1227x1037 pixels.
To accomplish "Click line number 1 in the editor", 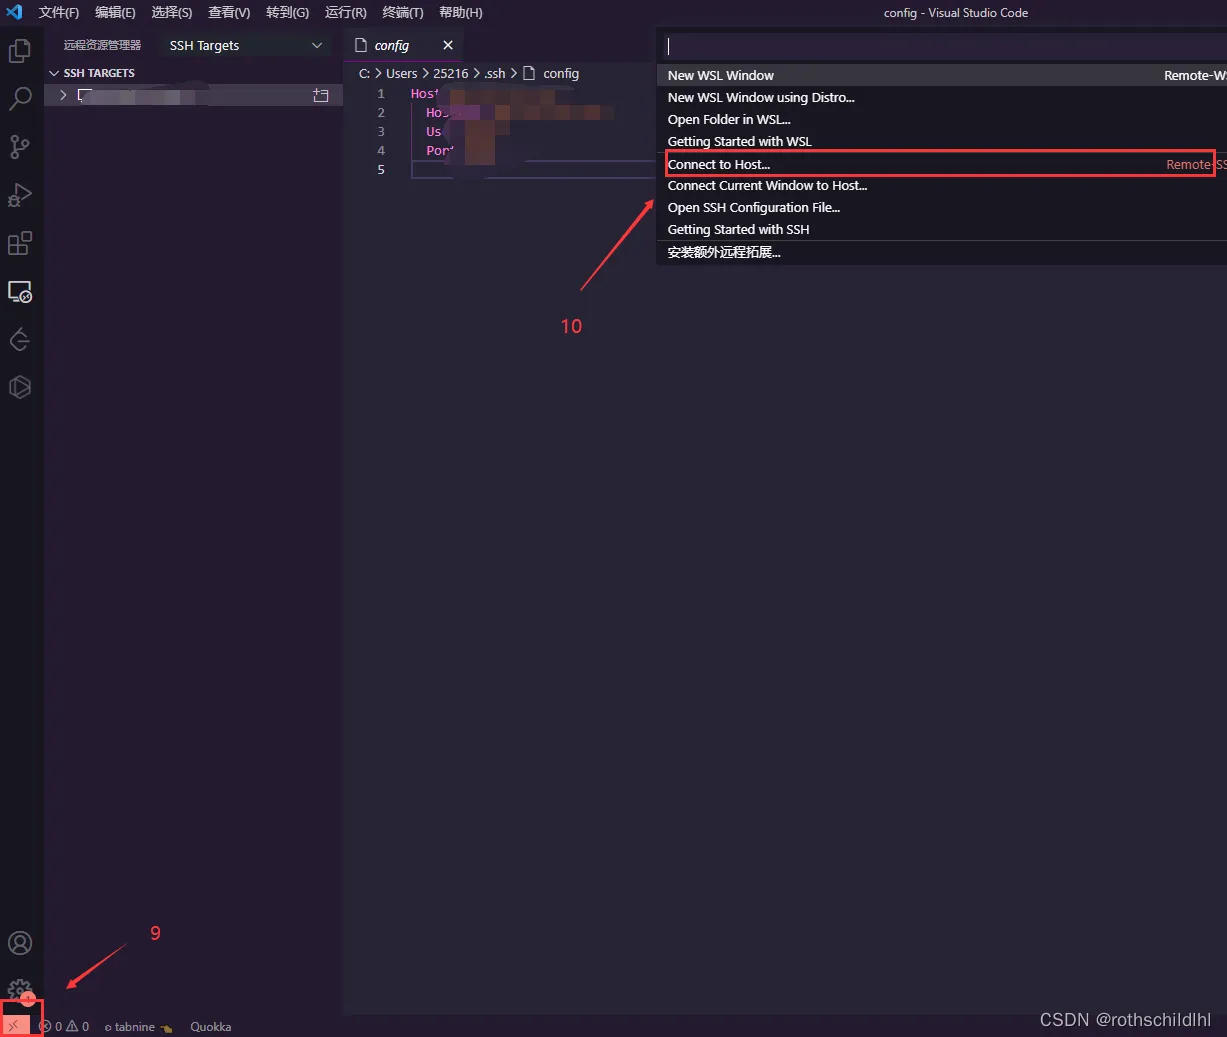I will [x=381, y=93].
